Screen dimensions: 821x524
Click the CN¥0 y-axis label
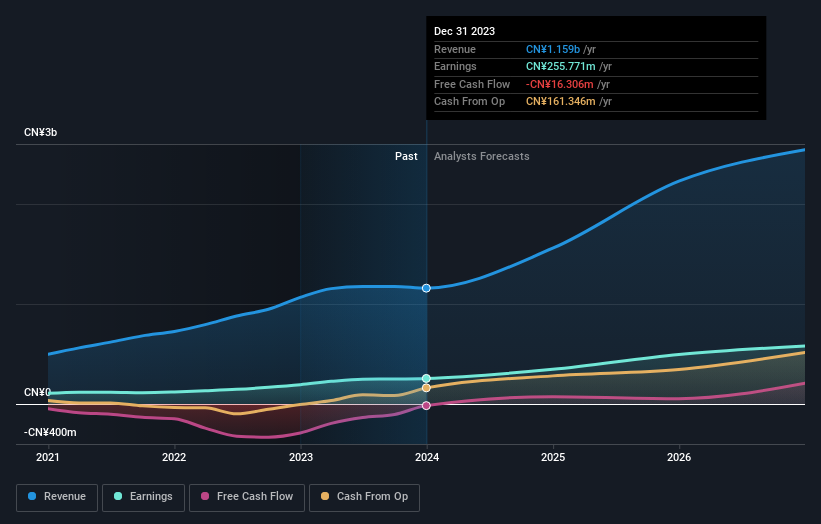click(x=37, y=392)
